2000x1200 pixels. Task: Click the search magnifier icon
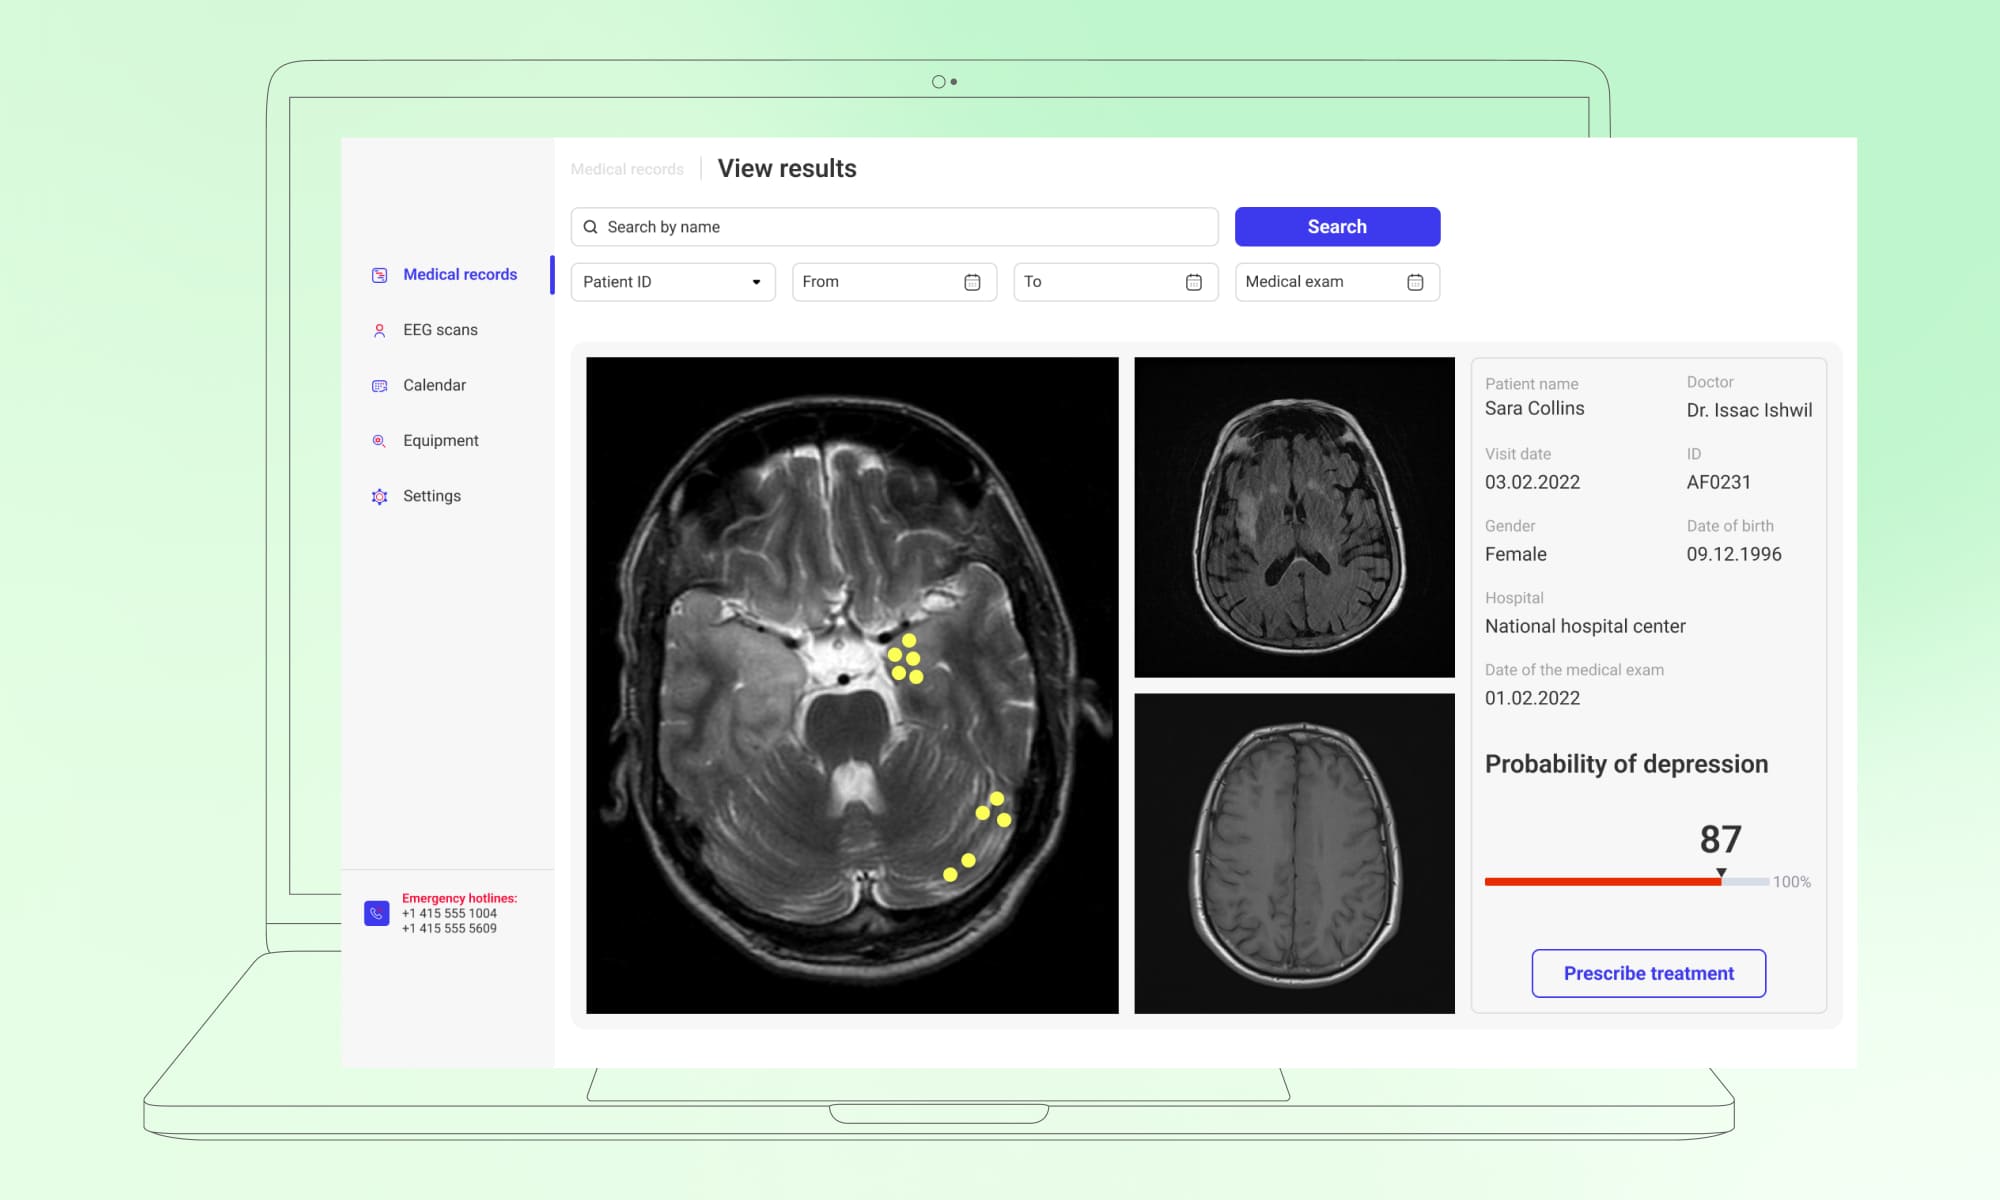(591, 227)
